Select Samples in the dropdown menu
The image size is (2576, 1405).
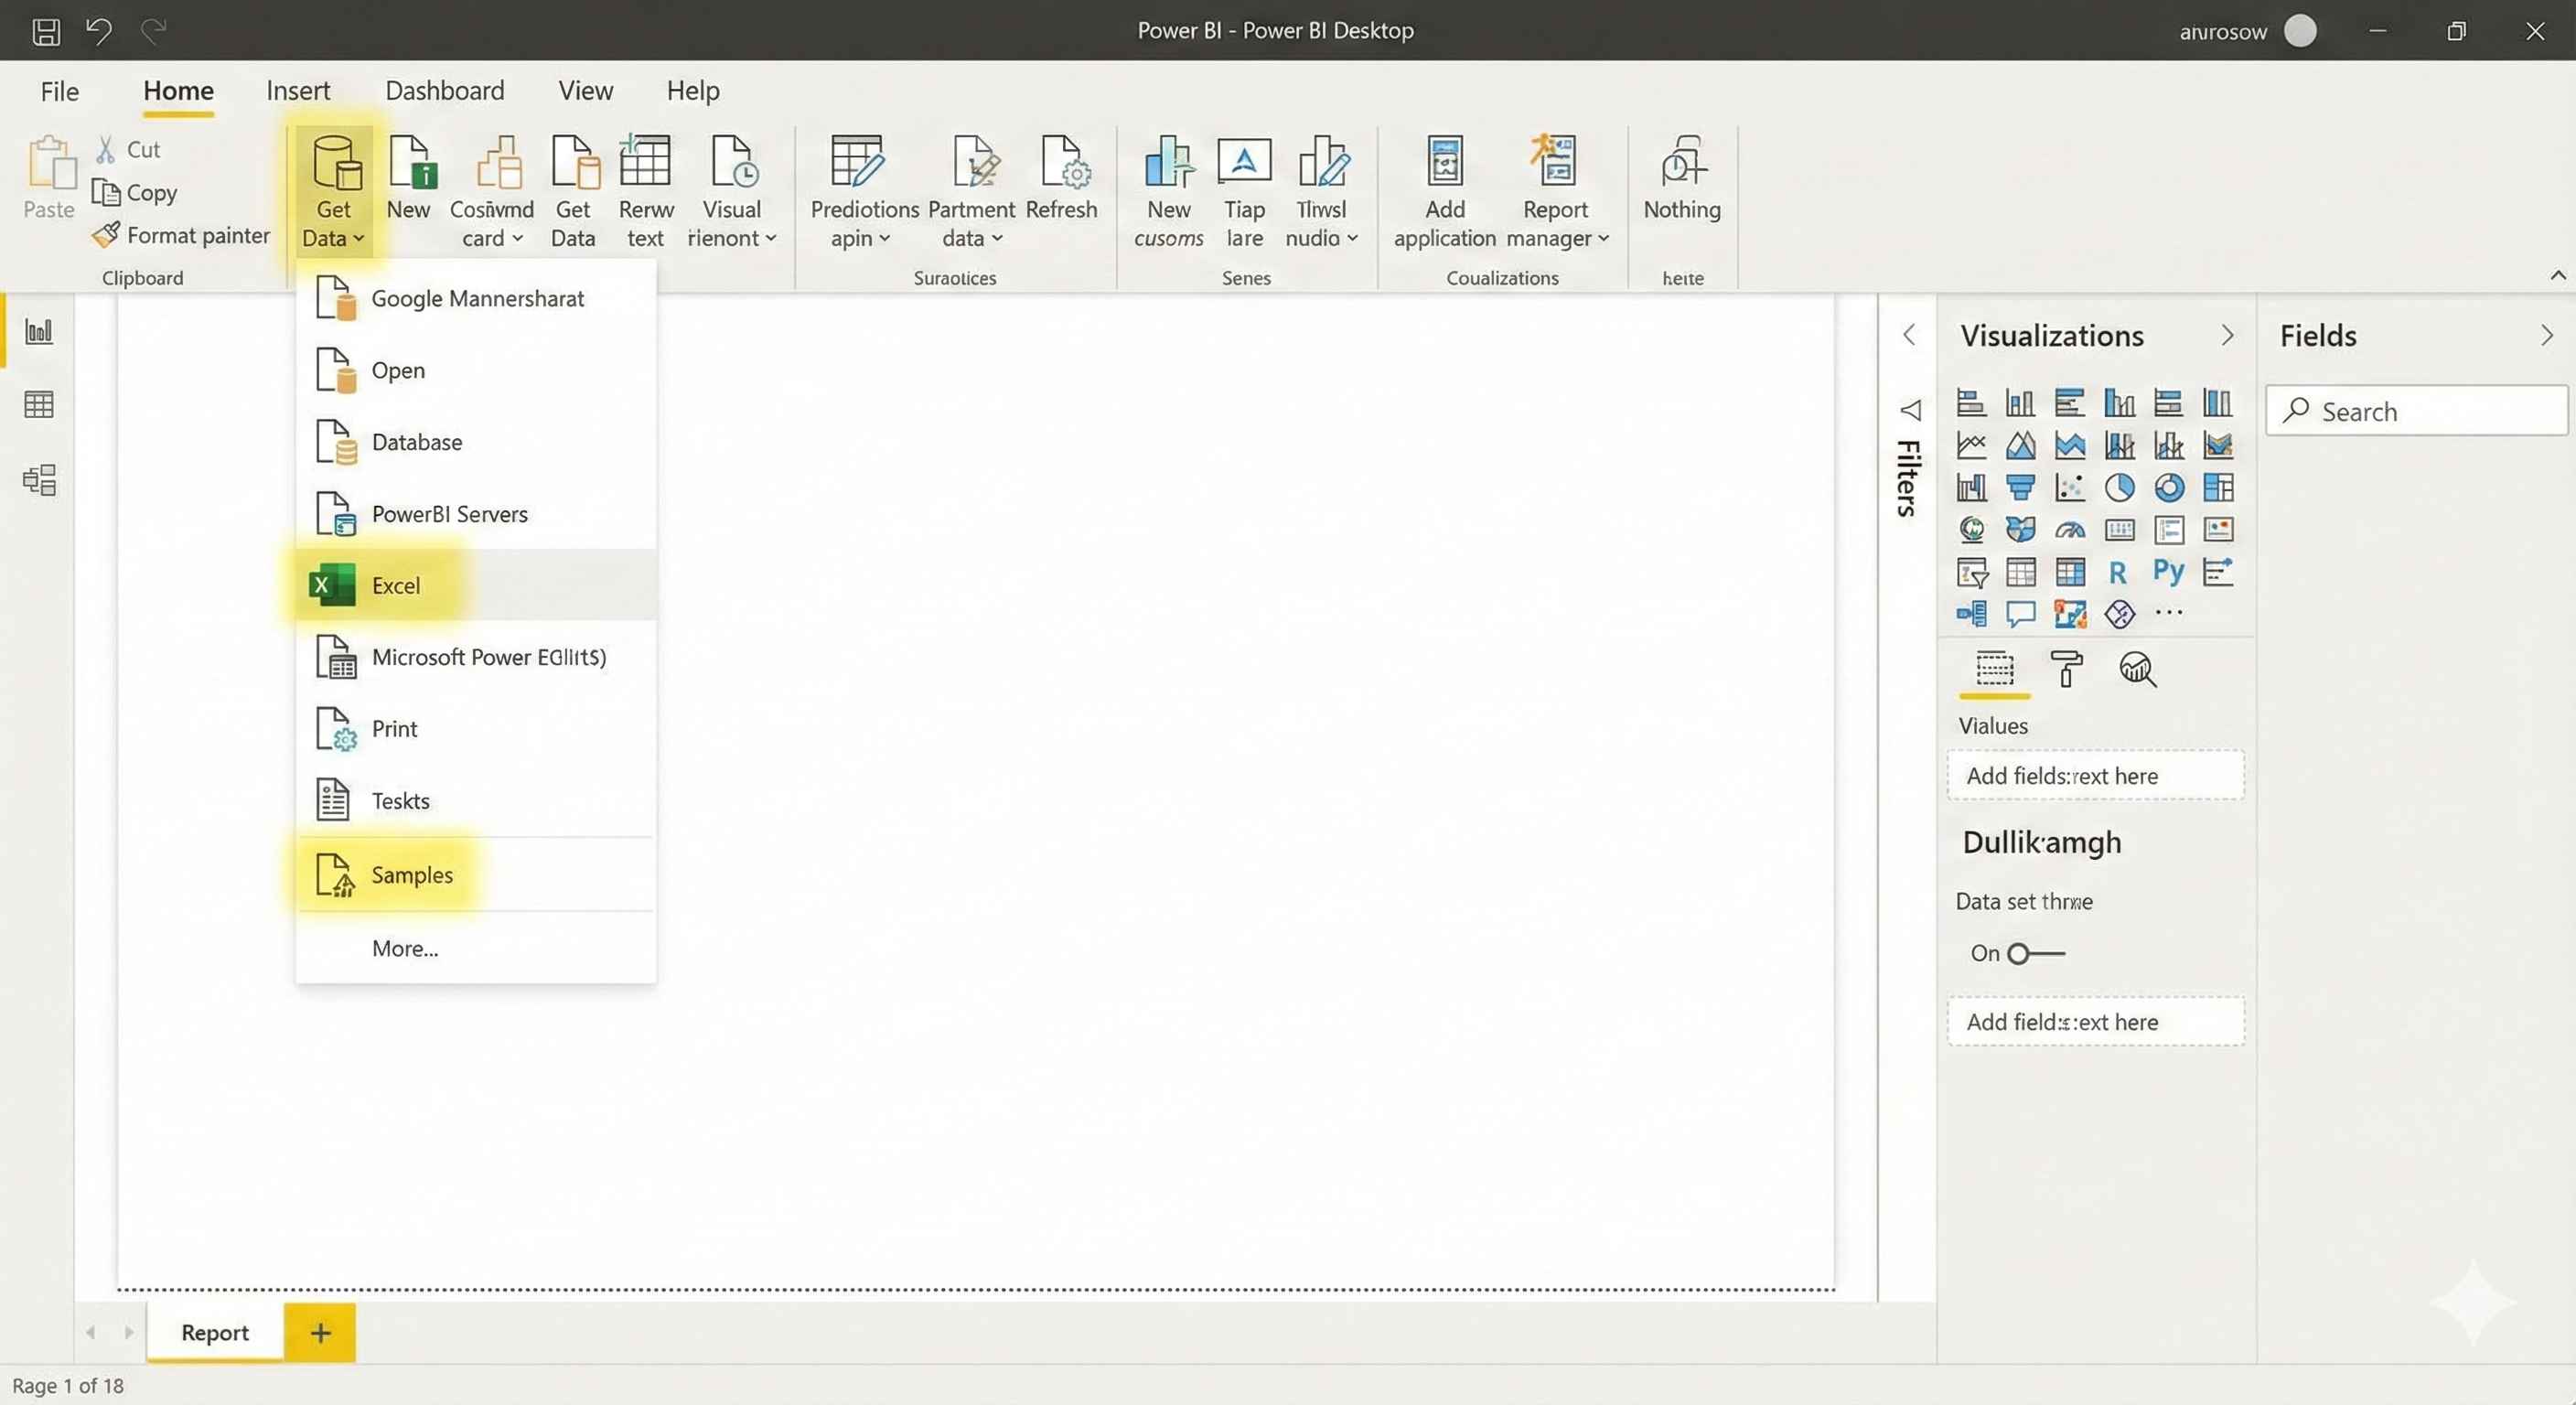pyautogui.click(x=411, y=875)
